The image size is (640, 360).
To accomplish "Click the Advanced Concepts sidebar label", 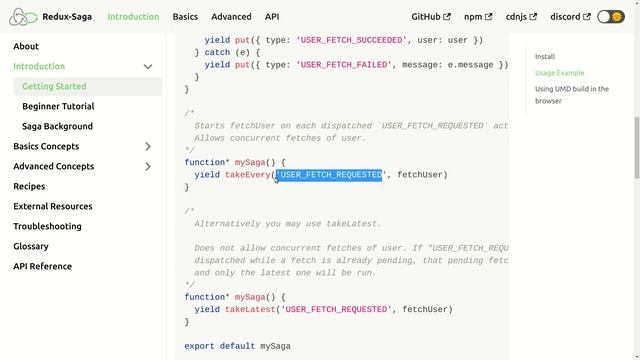I will coord(53,166).
